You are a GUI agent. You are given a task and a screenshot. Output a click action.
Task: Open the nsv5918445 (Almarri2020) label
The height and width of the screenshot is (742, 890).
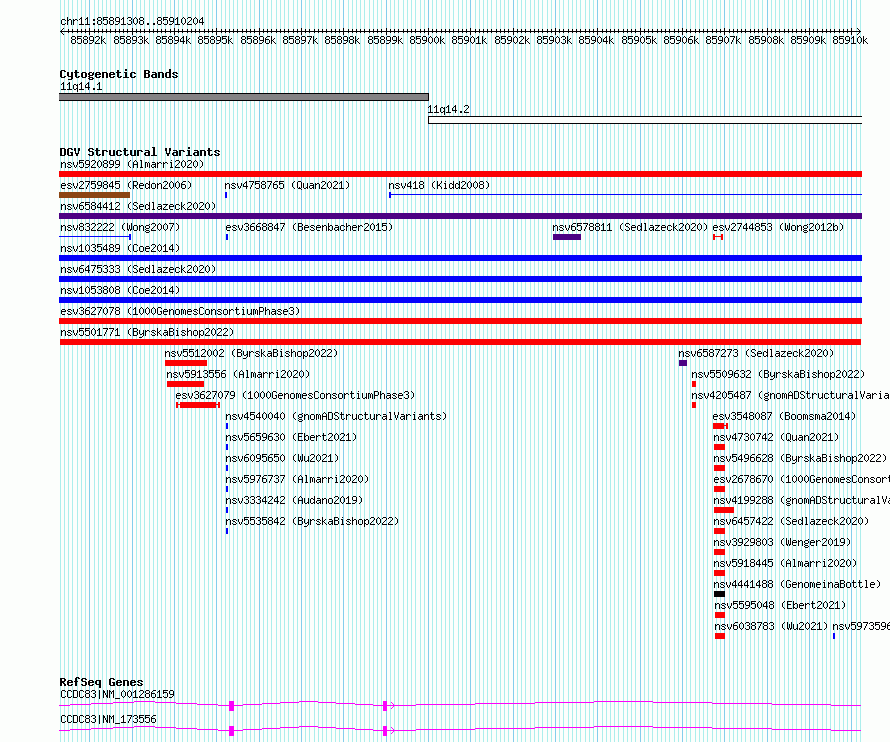click(785, 564)
